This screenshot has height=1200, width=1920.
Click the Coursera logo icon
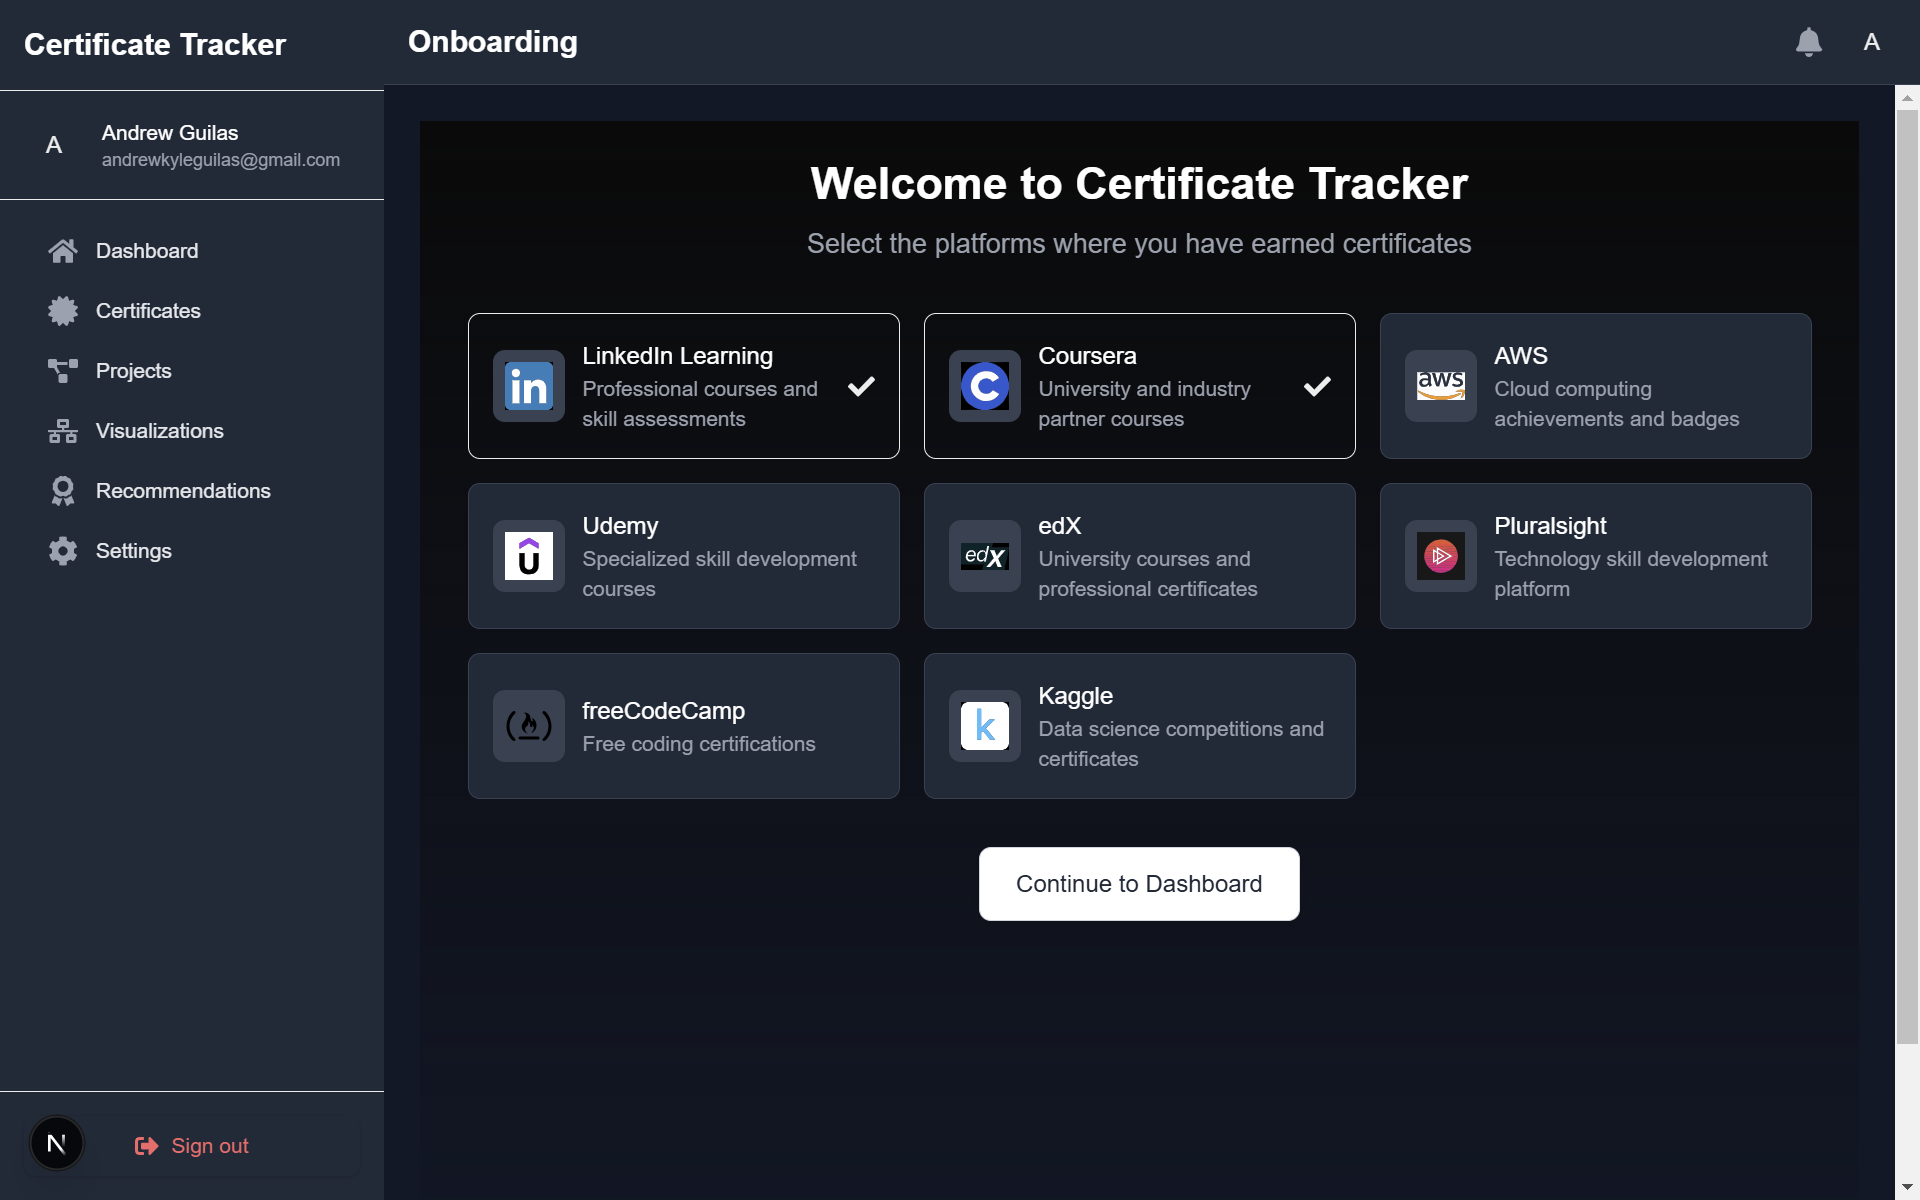985,386
